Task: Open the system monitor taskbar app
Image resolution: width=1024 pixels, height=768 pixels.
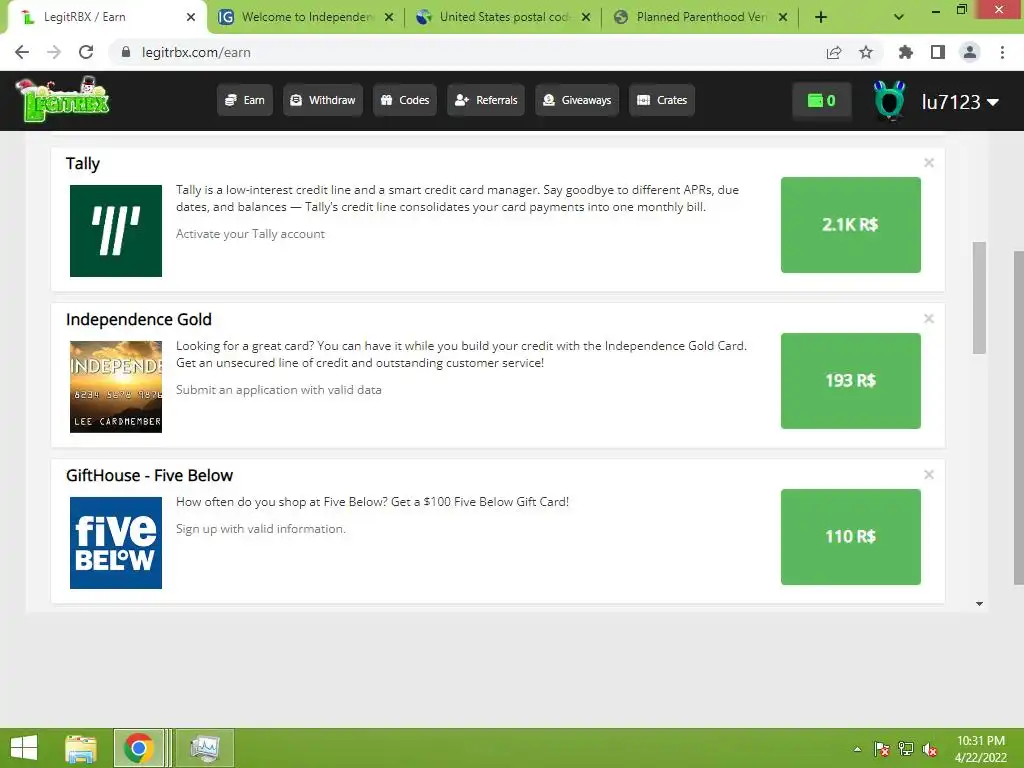Action: click(x=204, y=748)
